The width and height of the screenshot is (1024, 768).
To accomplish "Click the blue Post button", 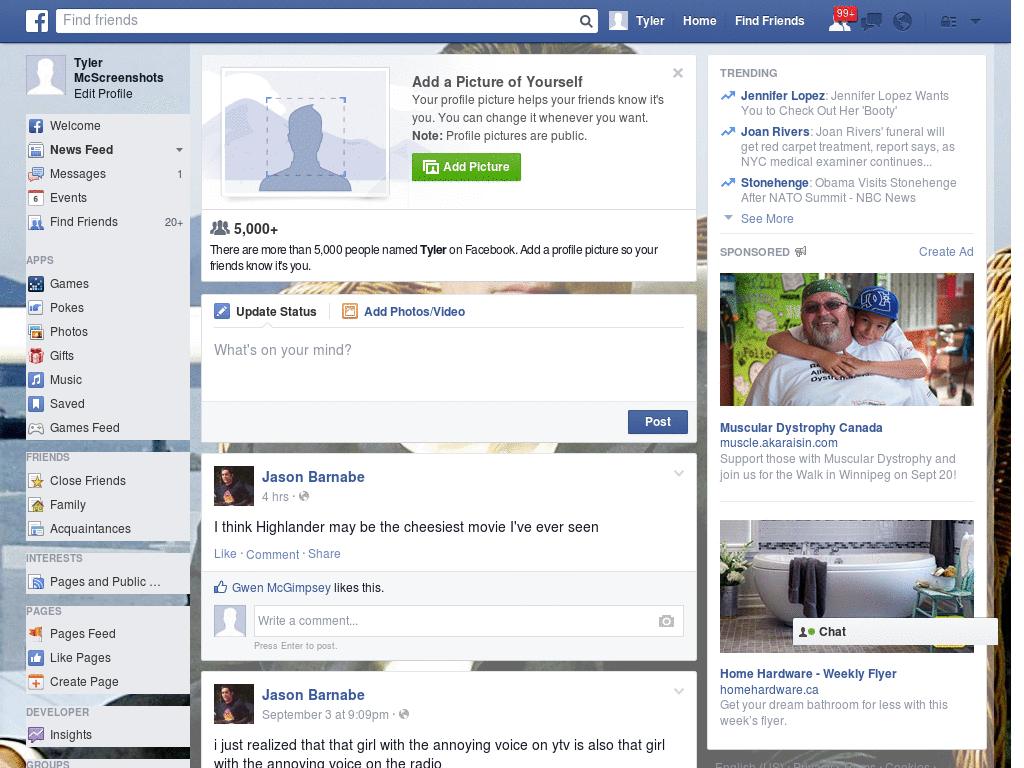I will pos(658,422).
